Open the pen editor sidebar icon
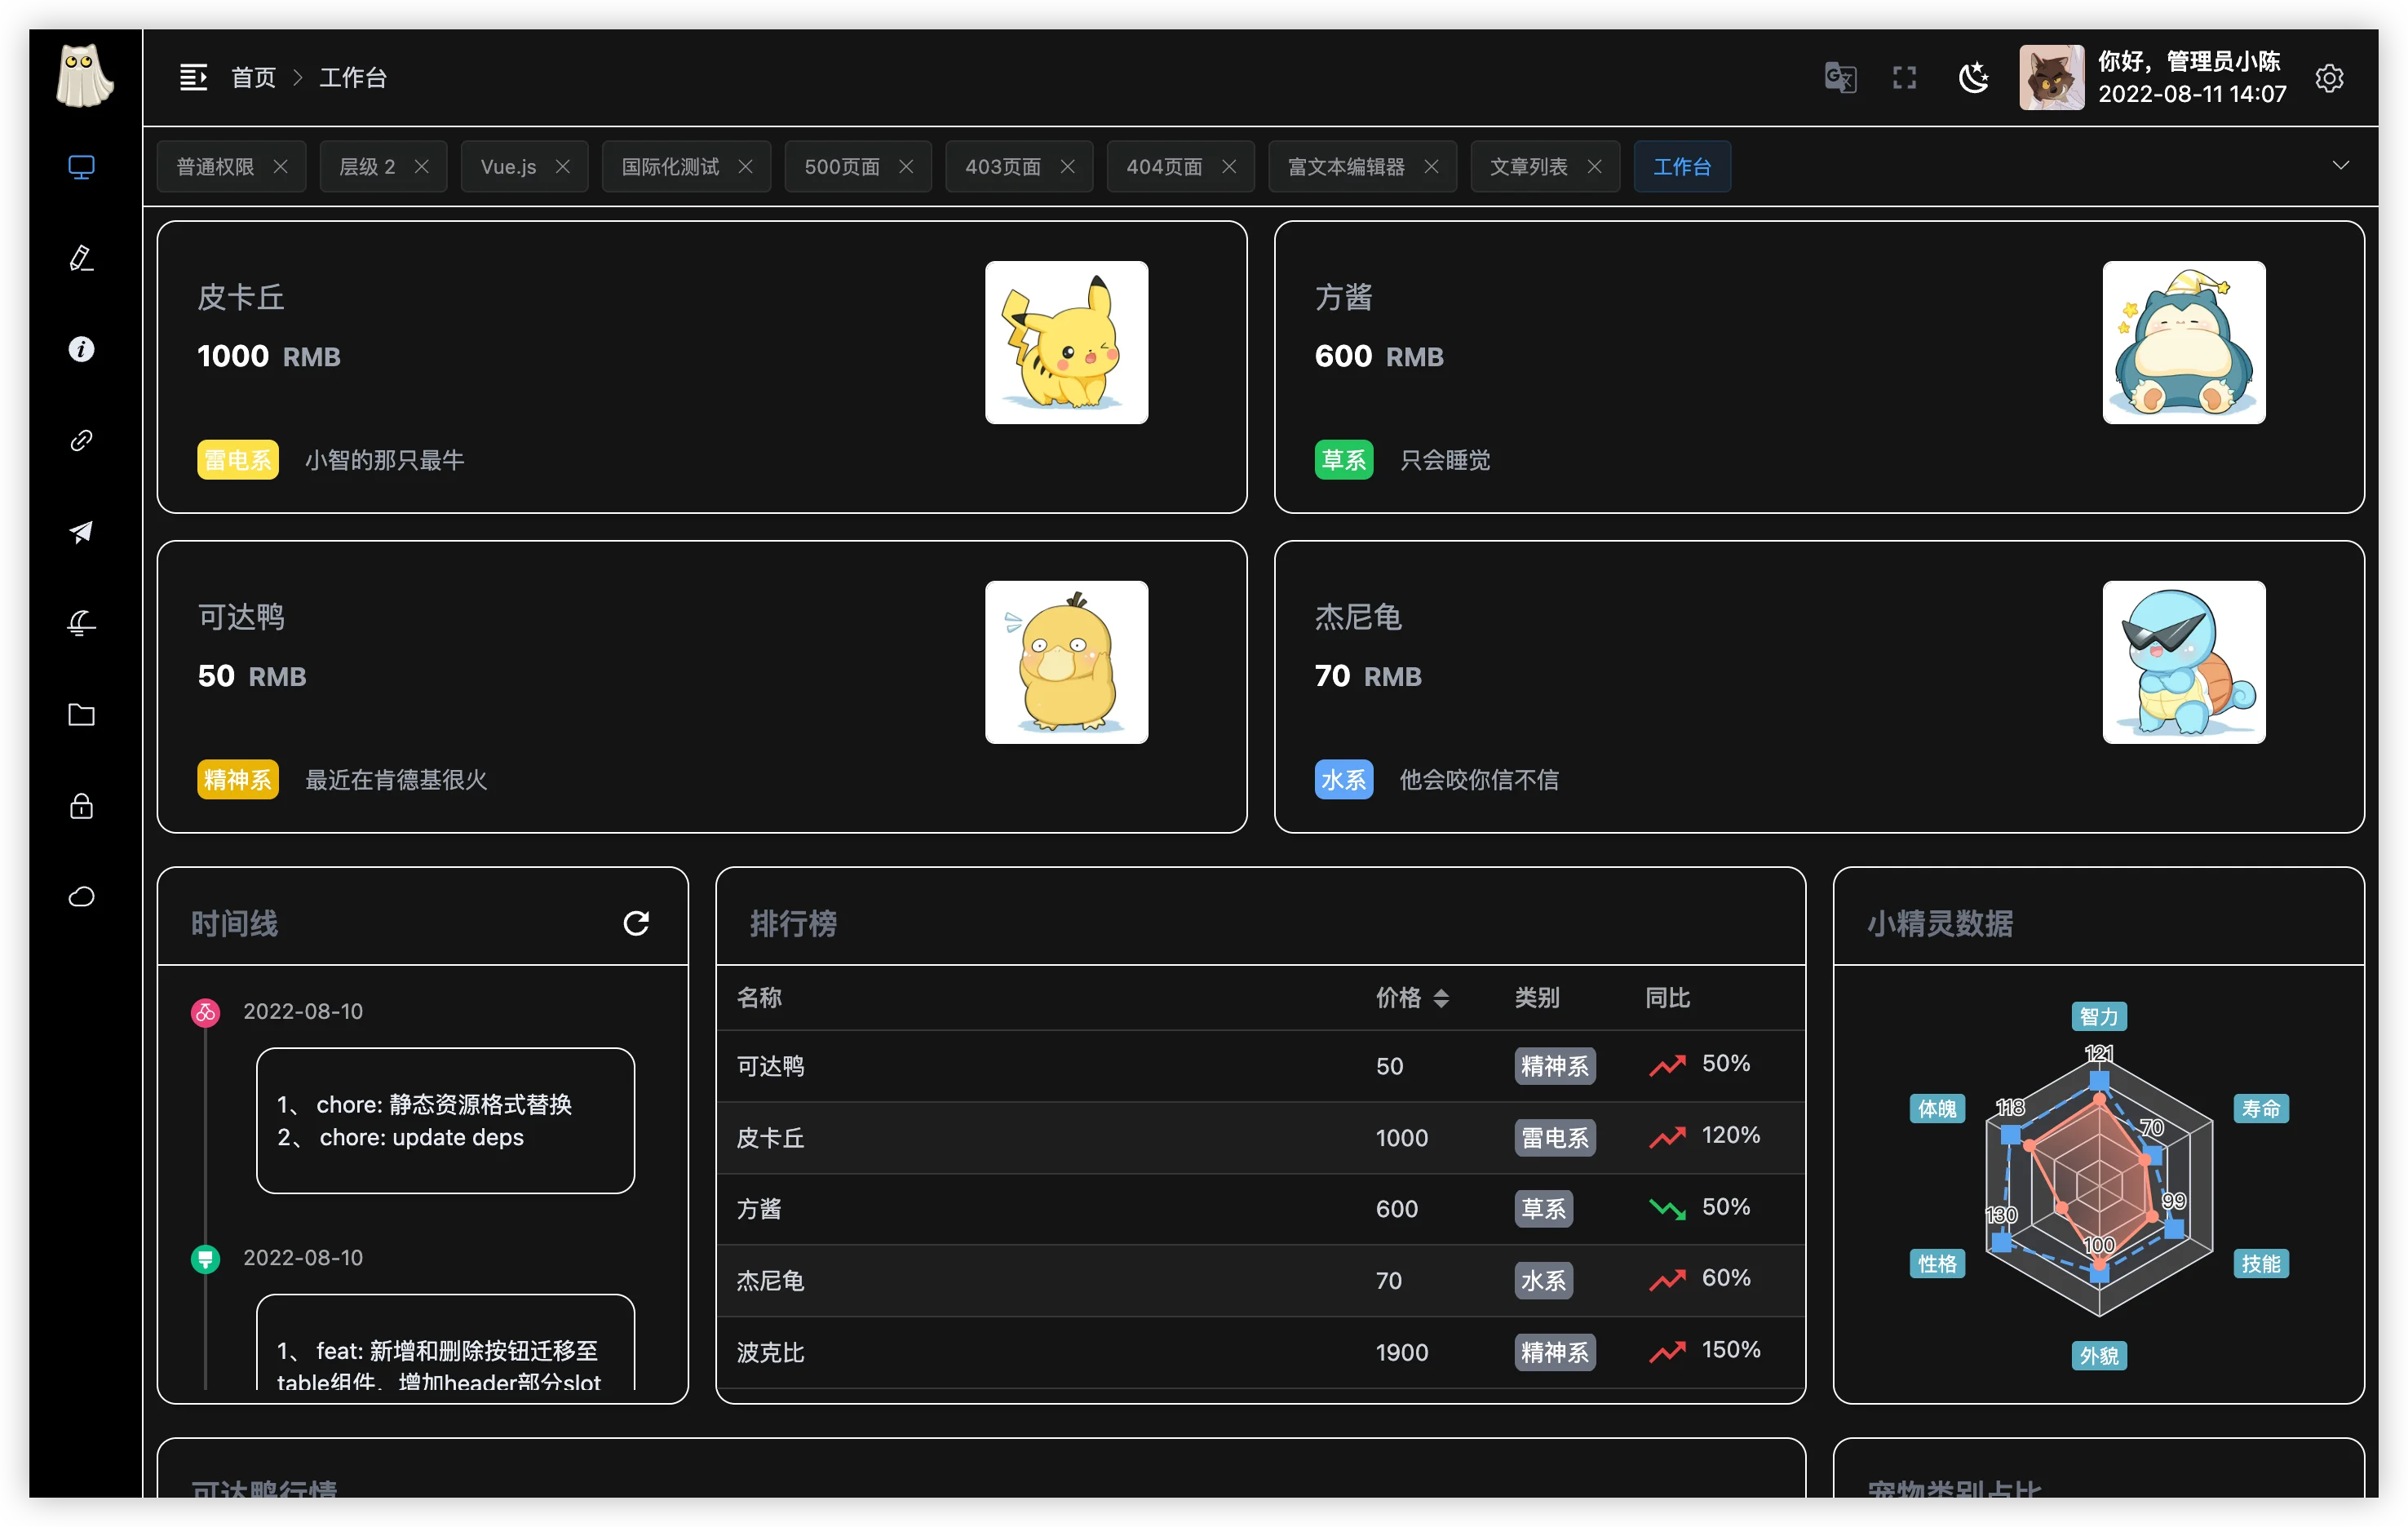The image size is (2408, 1527). pyautogui.click(x=81, y=258)
